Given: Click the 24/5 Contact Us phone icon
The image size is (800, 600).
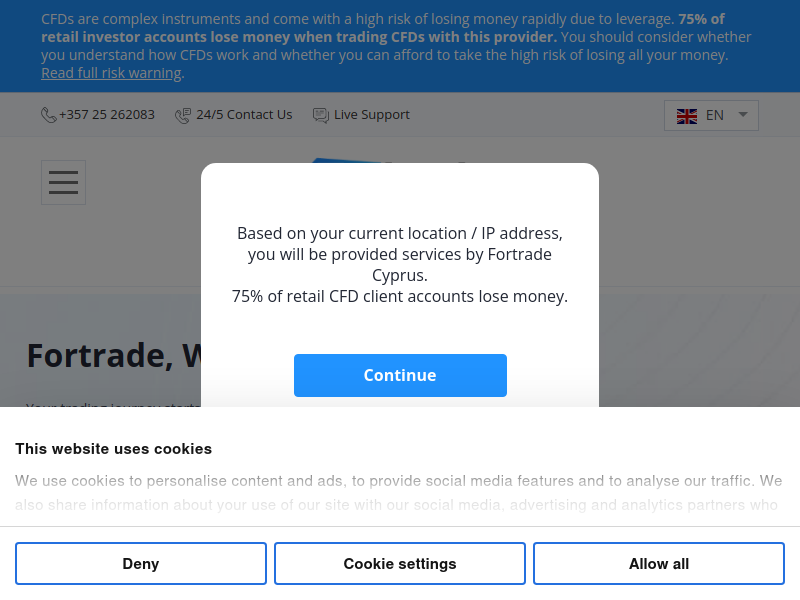Looking at the screenshot, I should 183,115.
